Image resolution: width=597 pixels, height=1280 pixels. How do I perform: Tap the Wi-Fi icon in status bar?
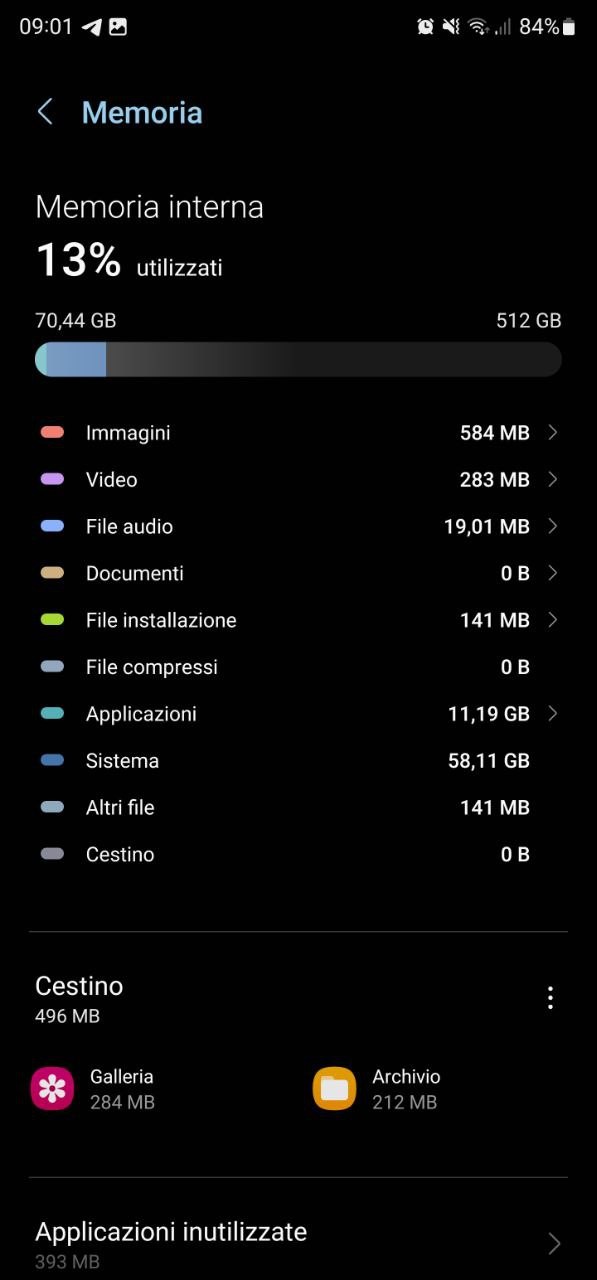pyautogui.click(x=478, y=27)
